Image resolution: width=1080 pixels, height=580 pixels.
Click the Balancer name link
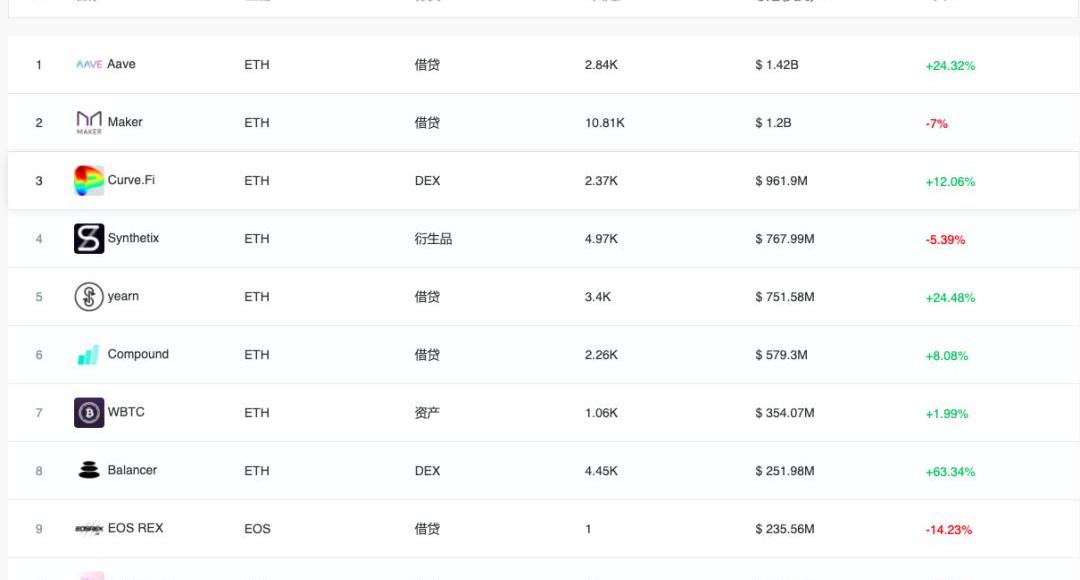tap(132, 470)
